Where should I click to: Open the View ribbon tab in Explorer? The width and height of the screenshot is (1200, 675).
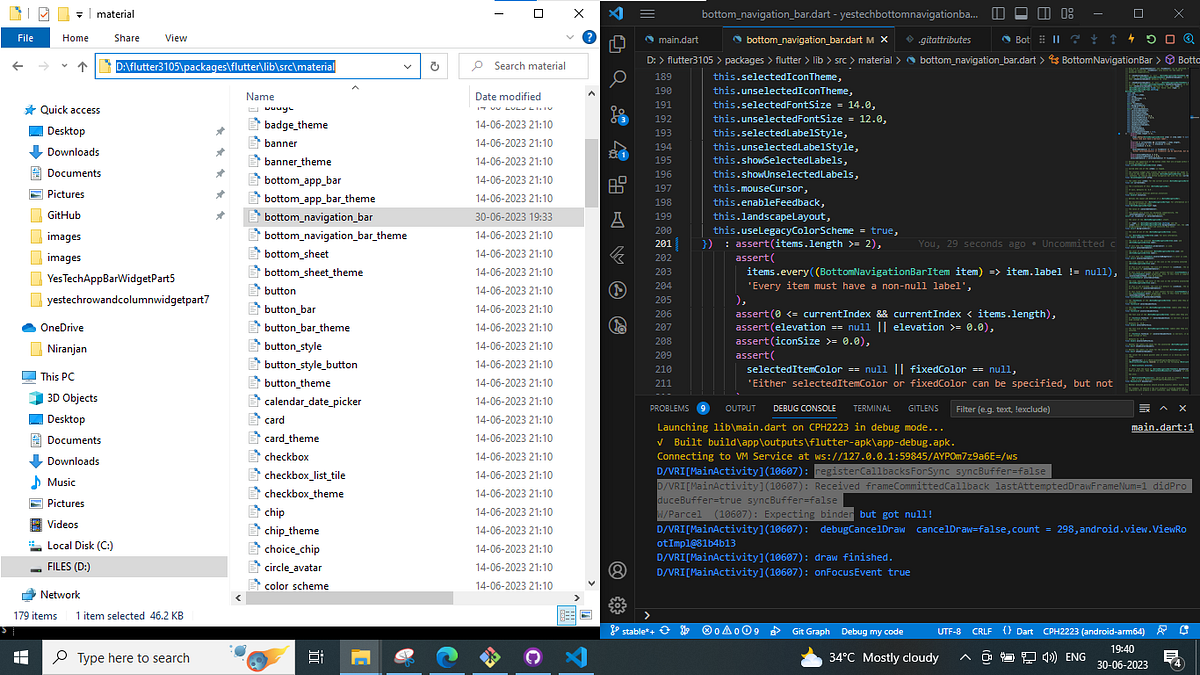click(176, 38)
